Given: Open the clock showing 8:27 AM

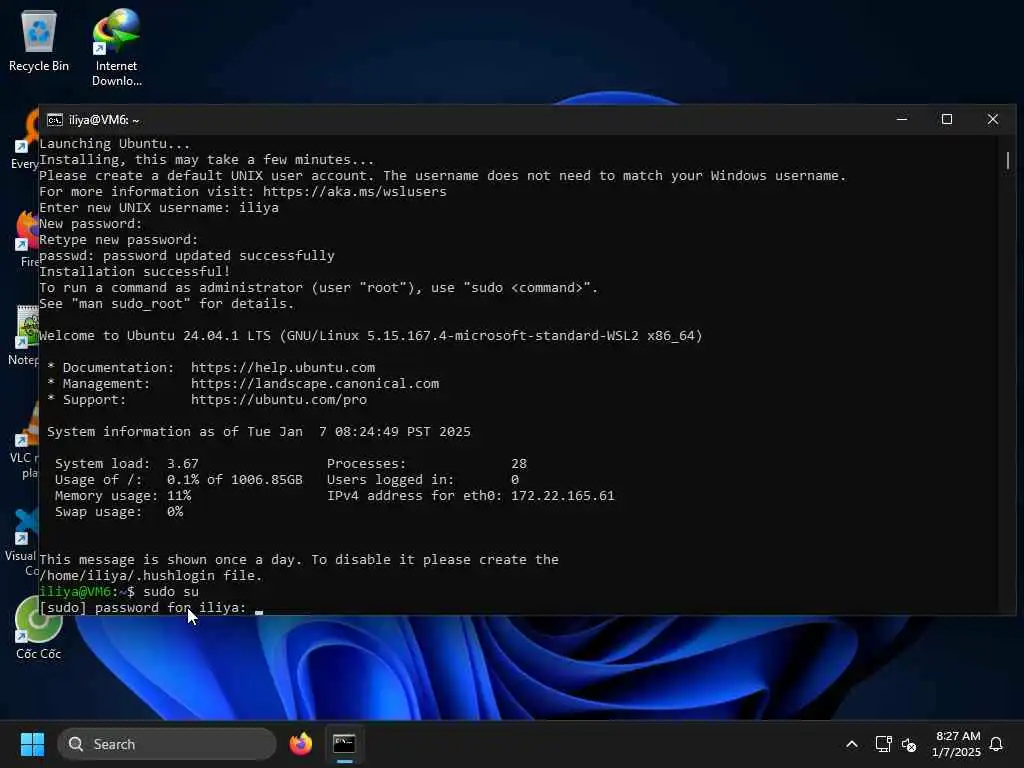Looking at the screenshot, I should click(956, 744).
